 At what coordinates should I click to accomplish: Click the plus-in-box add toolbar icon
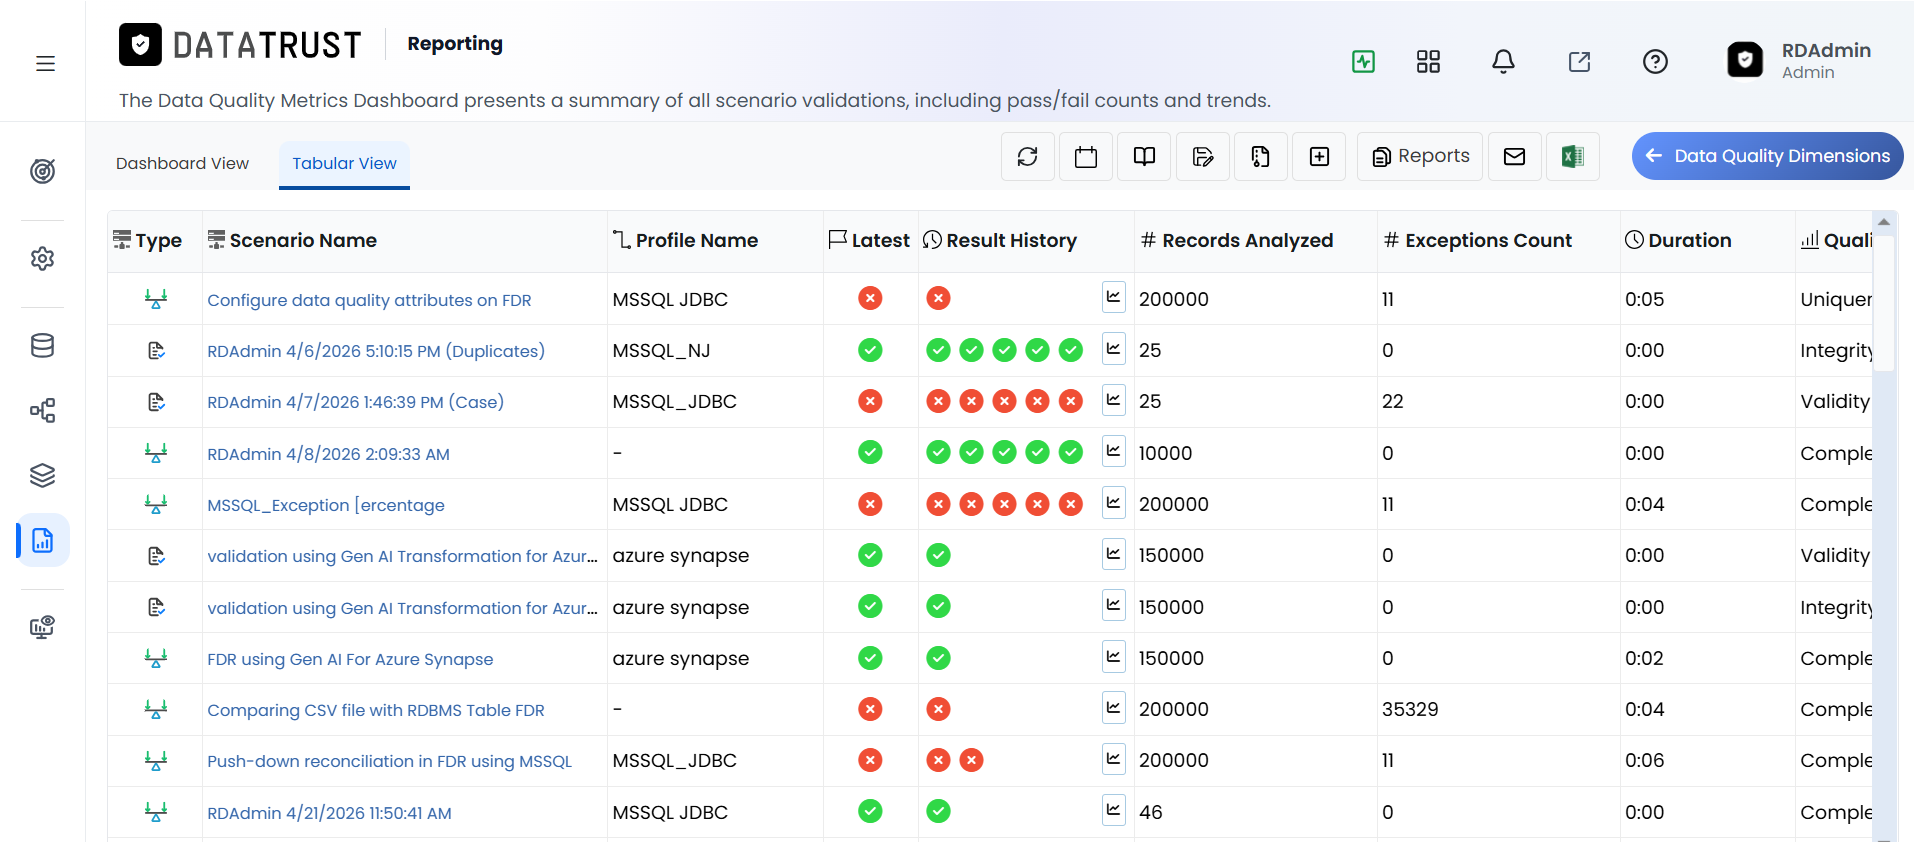pyautogui.click(x=1319, y=156)
